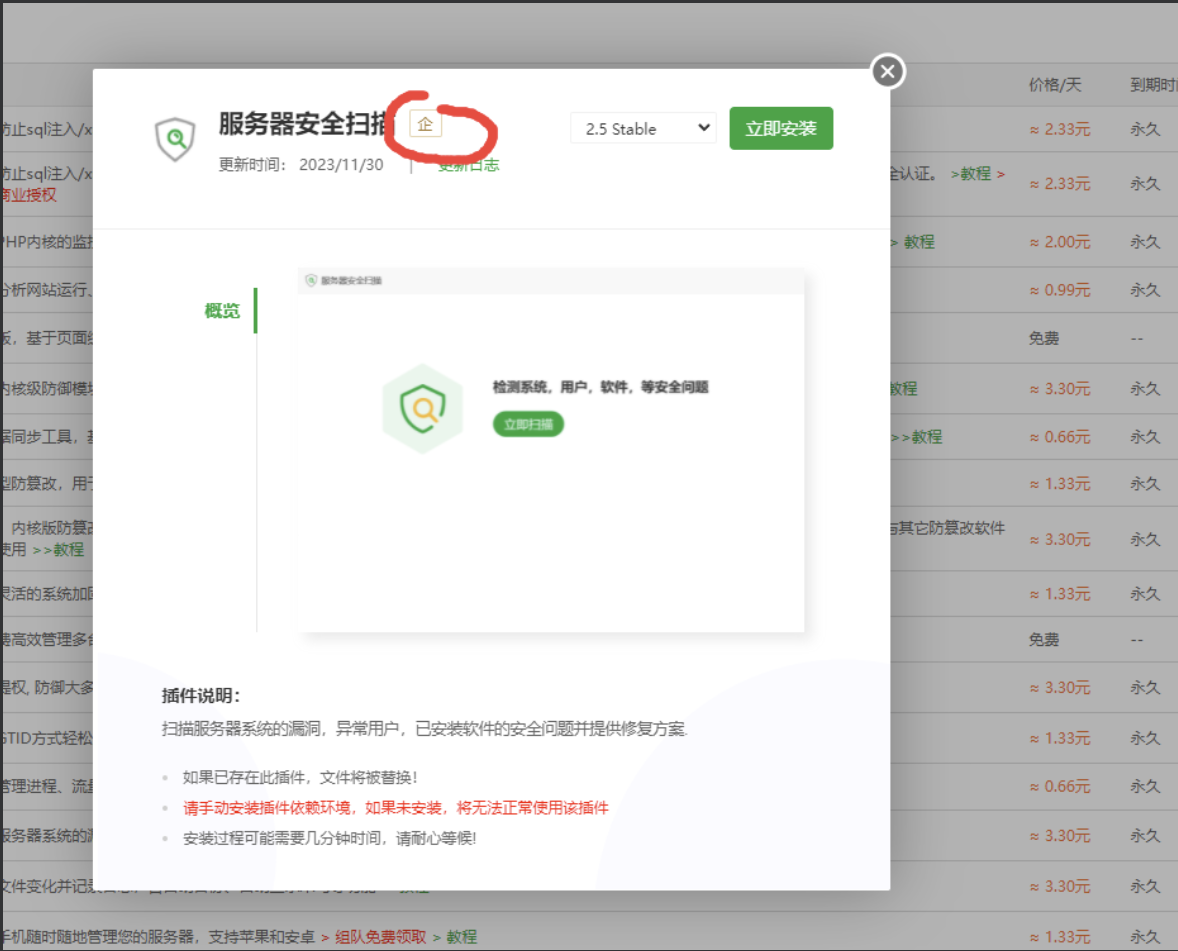Click the 价格/天 column header
The width and height of the screenshot is (1178, 951).
pyautogui.click(x=1055, y=85)
